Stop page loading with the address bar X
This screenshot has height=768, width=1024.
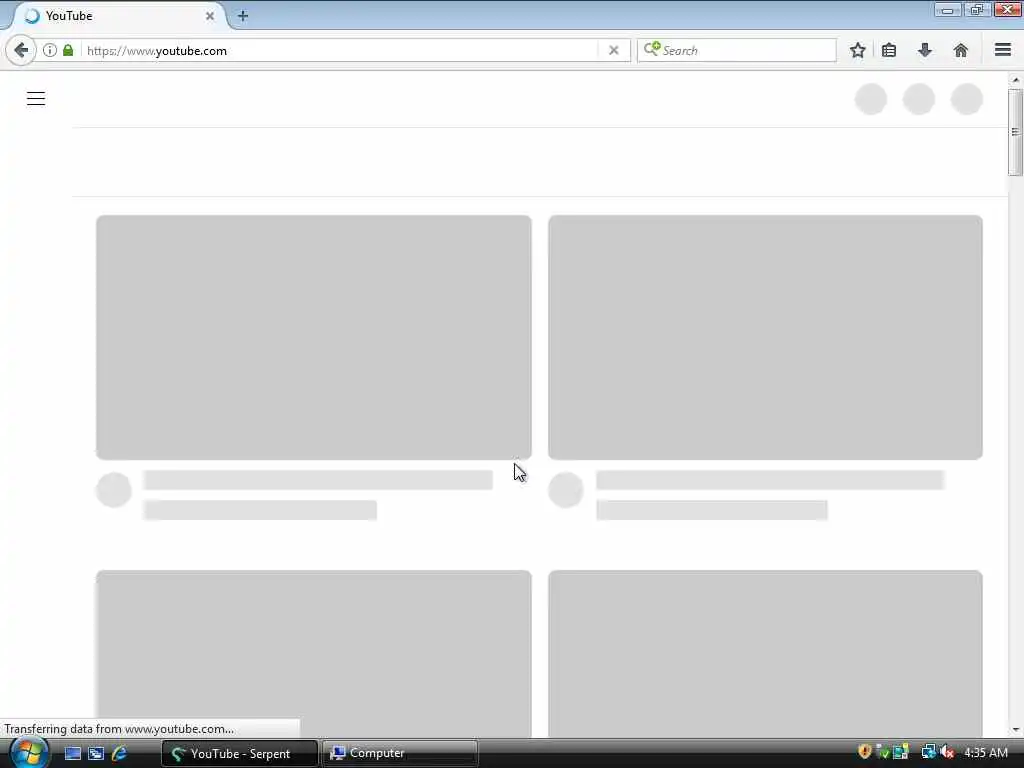613,50
